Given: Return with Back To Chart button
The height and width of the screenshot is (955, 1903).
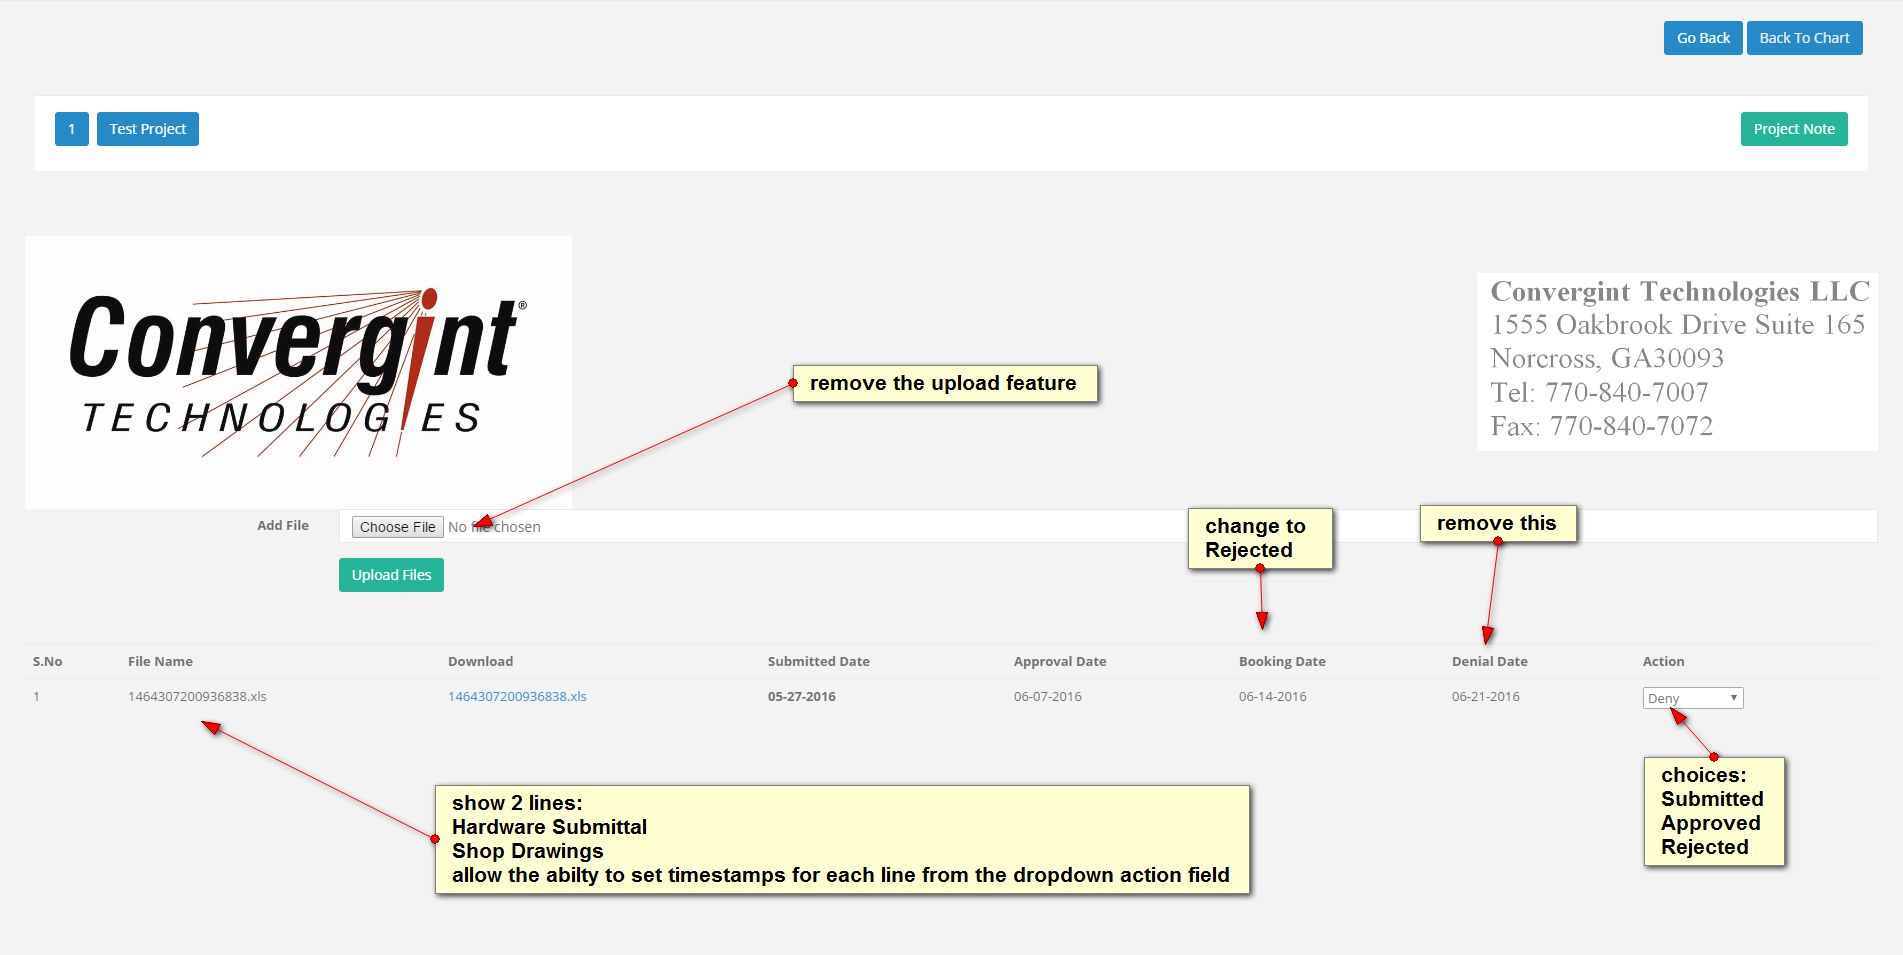Looking at the screenshot, I should [1804, 38].
